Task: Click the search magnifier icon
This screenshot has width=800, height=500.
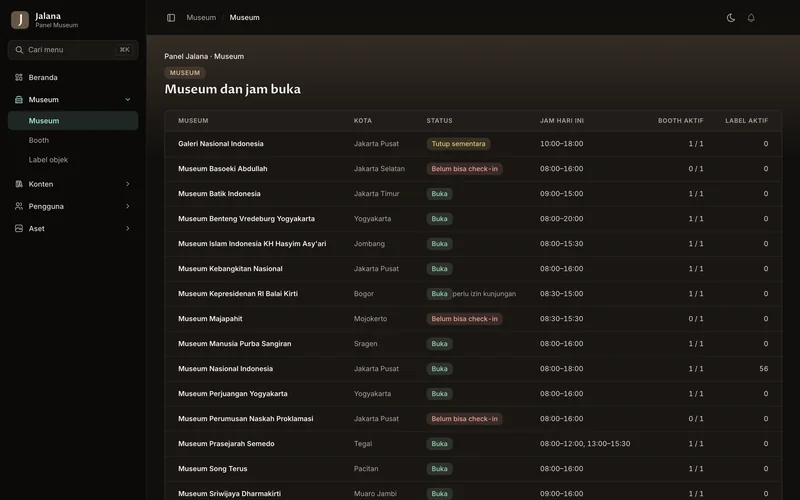Action: (x=19, y=50)
